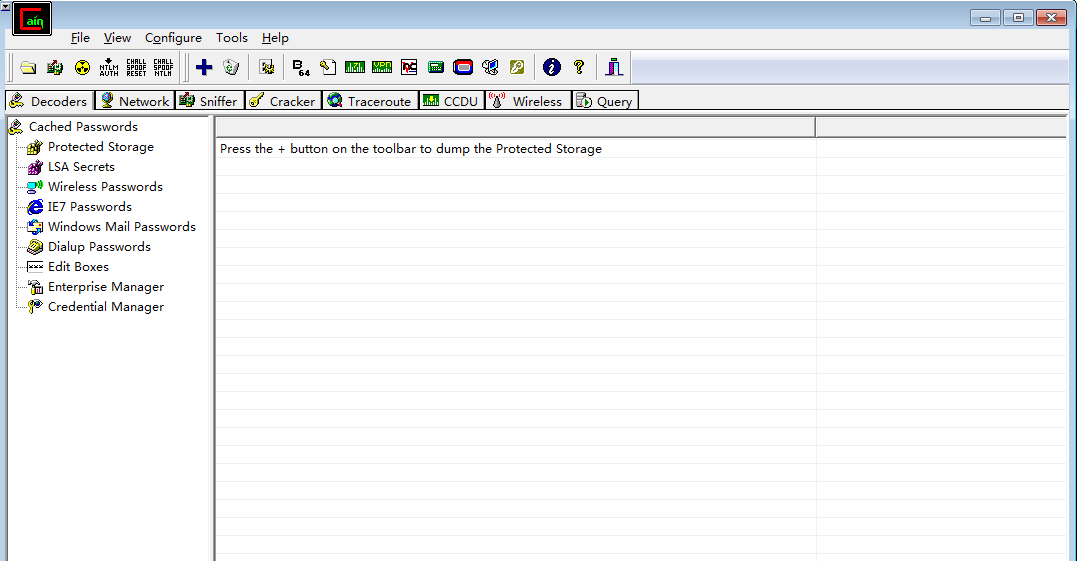Open the VNC password decoder icon
This screenshot has width=1077, height=561.
[409, 67]
